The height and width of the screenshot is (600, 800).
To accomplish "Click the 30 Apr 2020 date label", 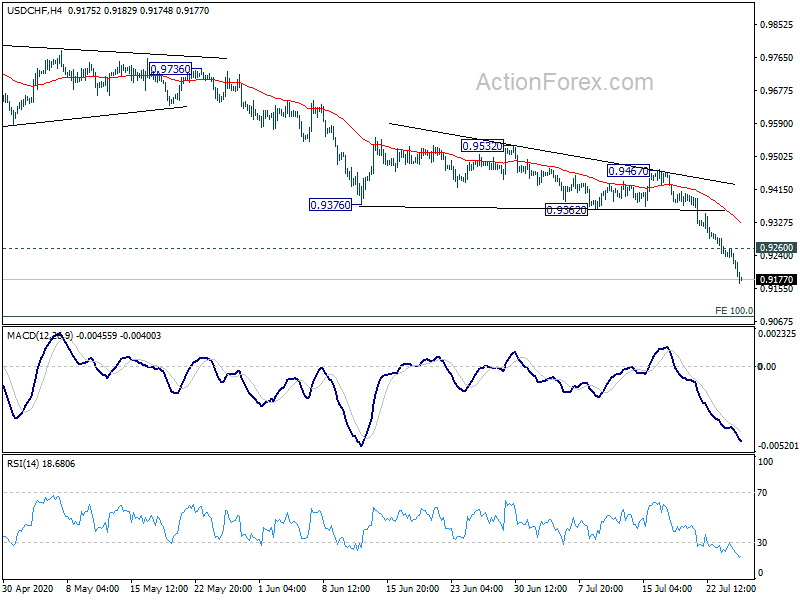I will coord(28,588).
